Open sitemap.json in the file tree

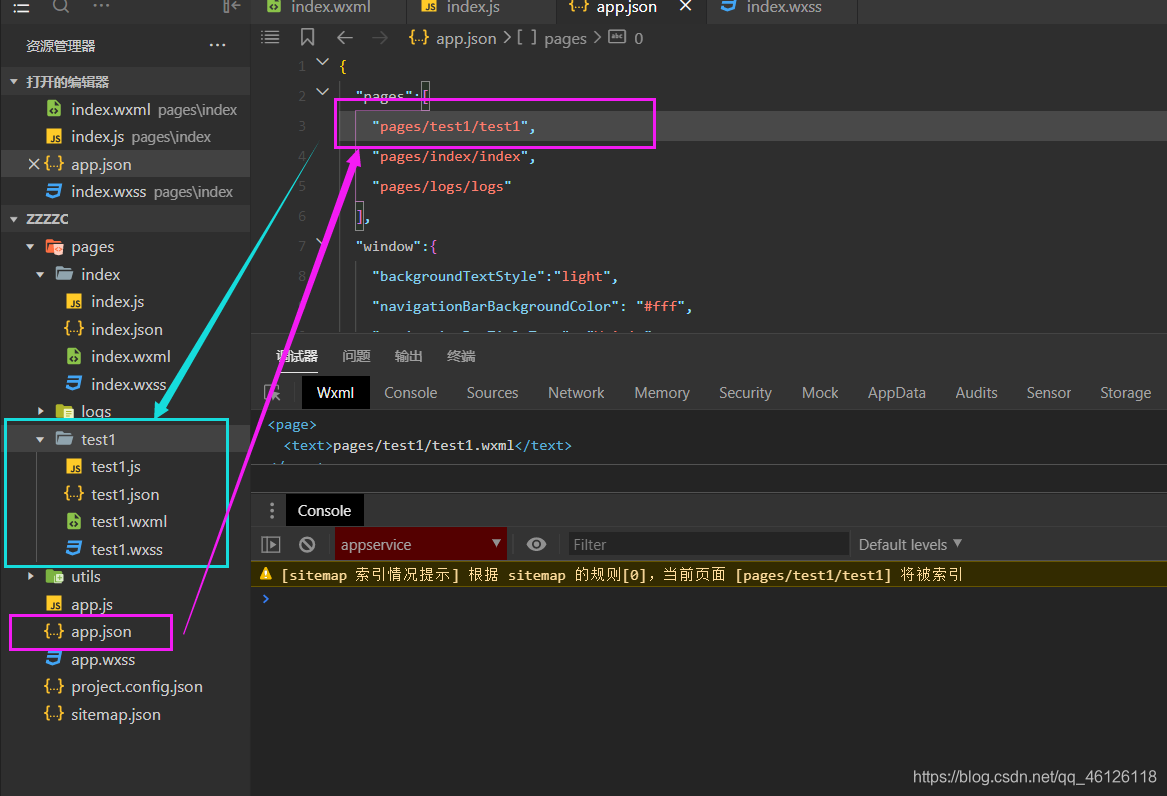pos(115,714)
